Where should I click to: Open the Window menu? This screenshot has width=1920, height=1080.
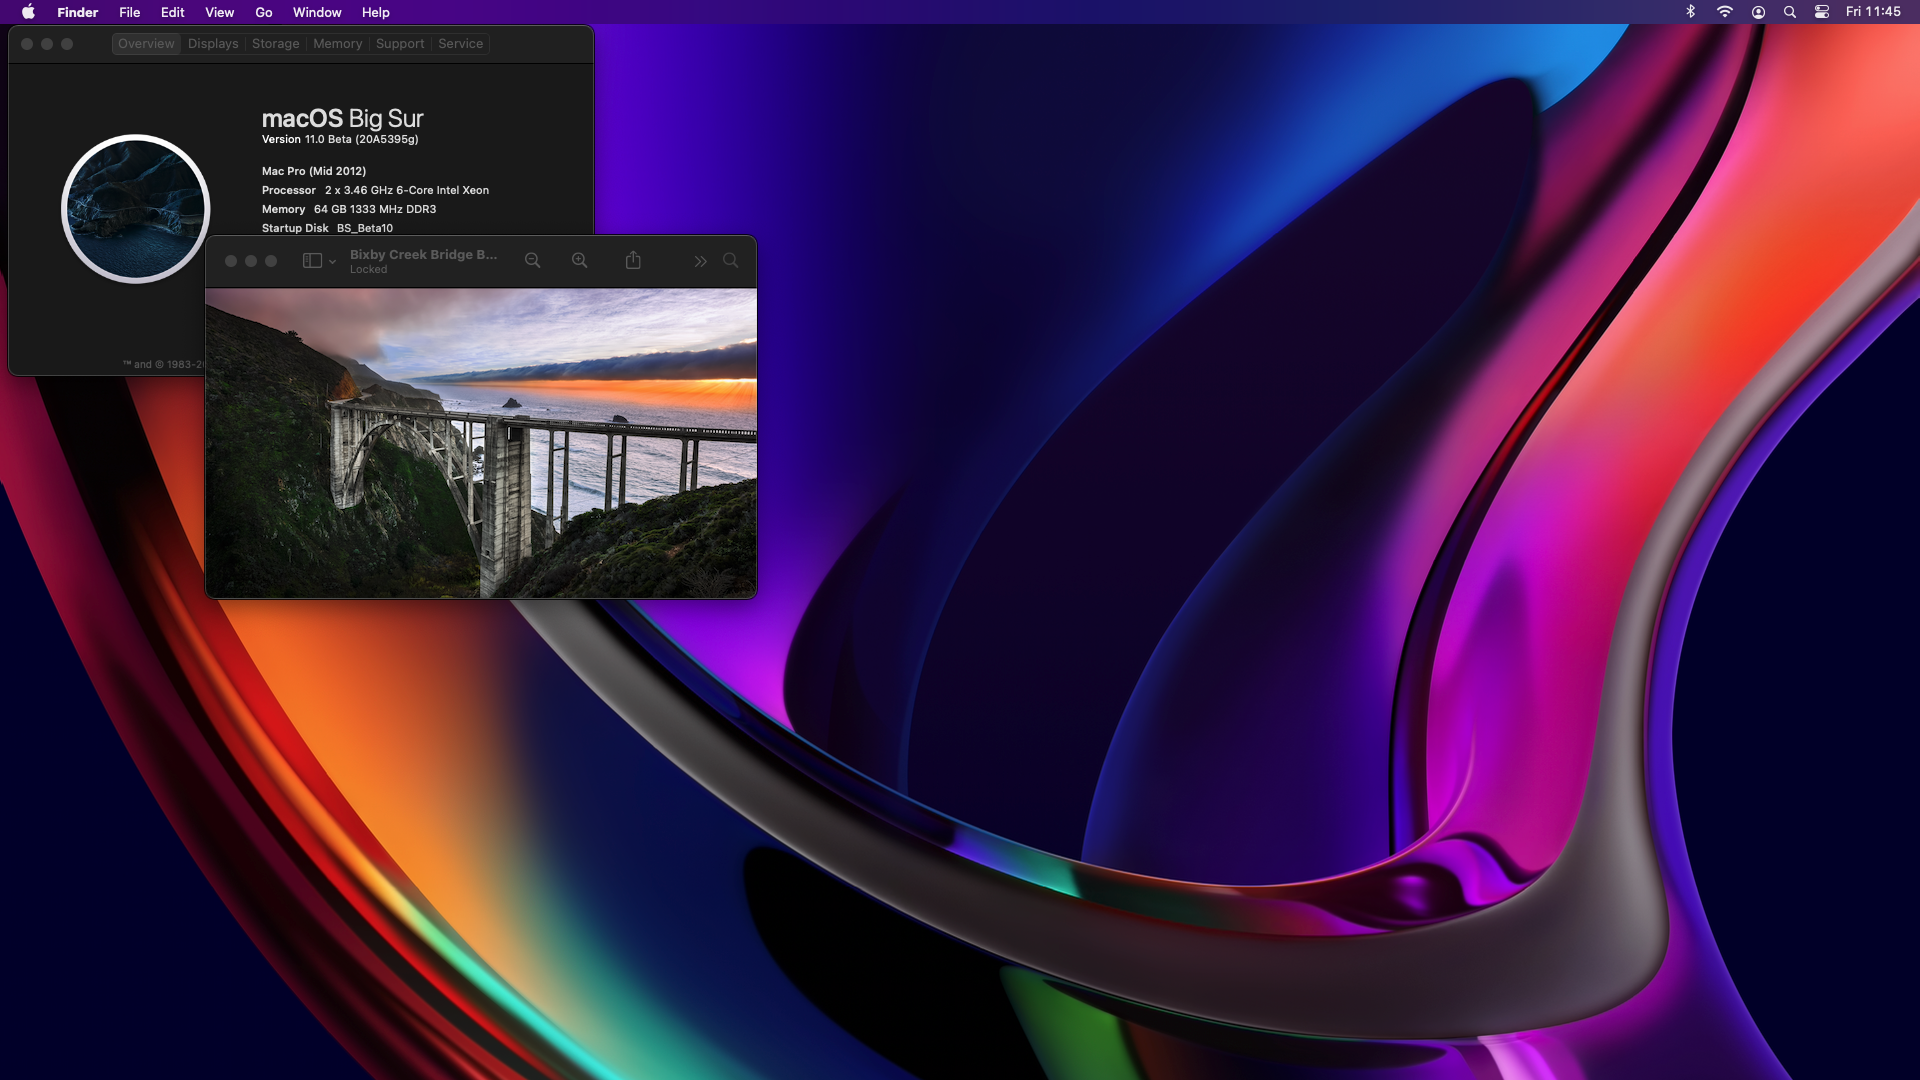317,12
